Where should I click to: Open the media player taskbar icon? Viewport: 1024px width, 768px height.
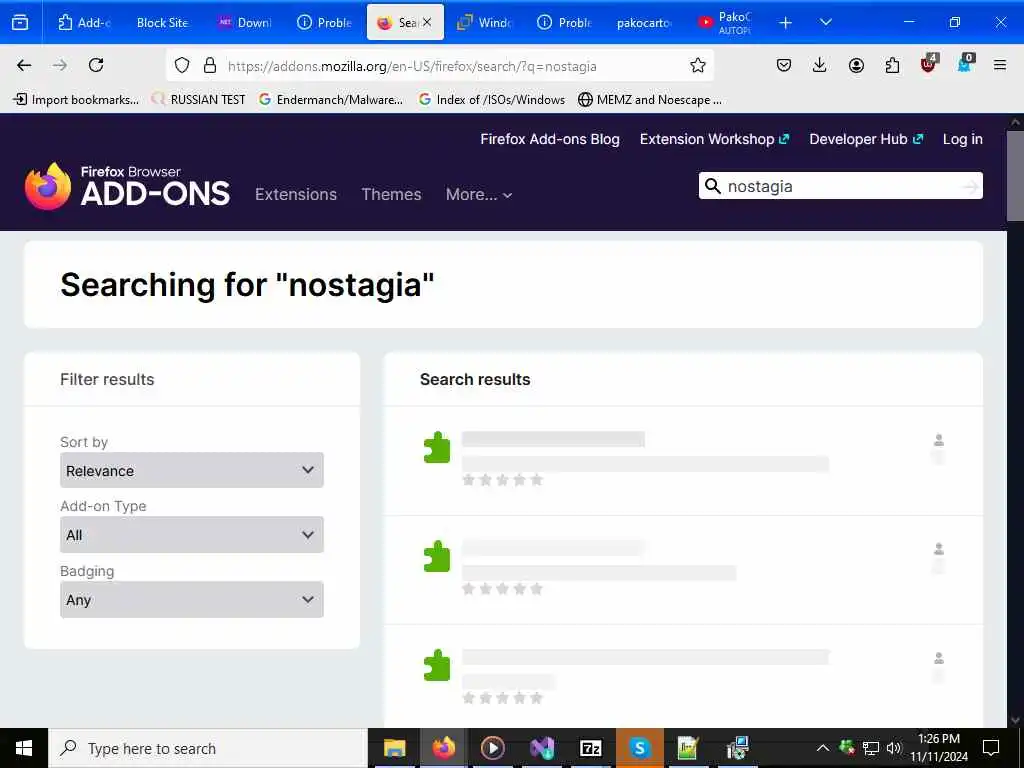(492, 748)
